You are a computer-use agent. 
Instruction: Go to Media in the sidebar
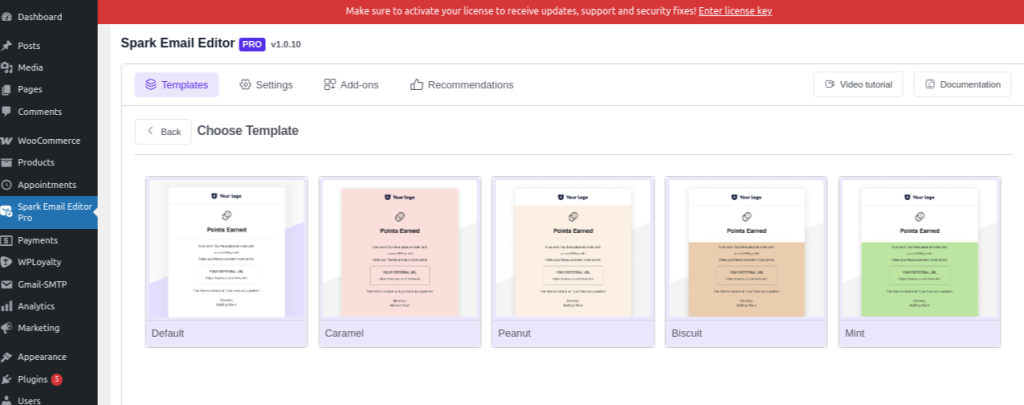[x=30, y=67]
